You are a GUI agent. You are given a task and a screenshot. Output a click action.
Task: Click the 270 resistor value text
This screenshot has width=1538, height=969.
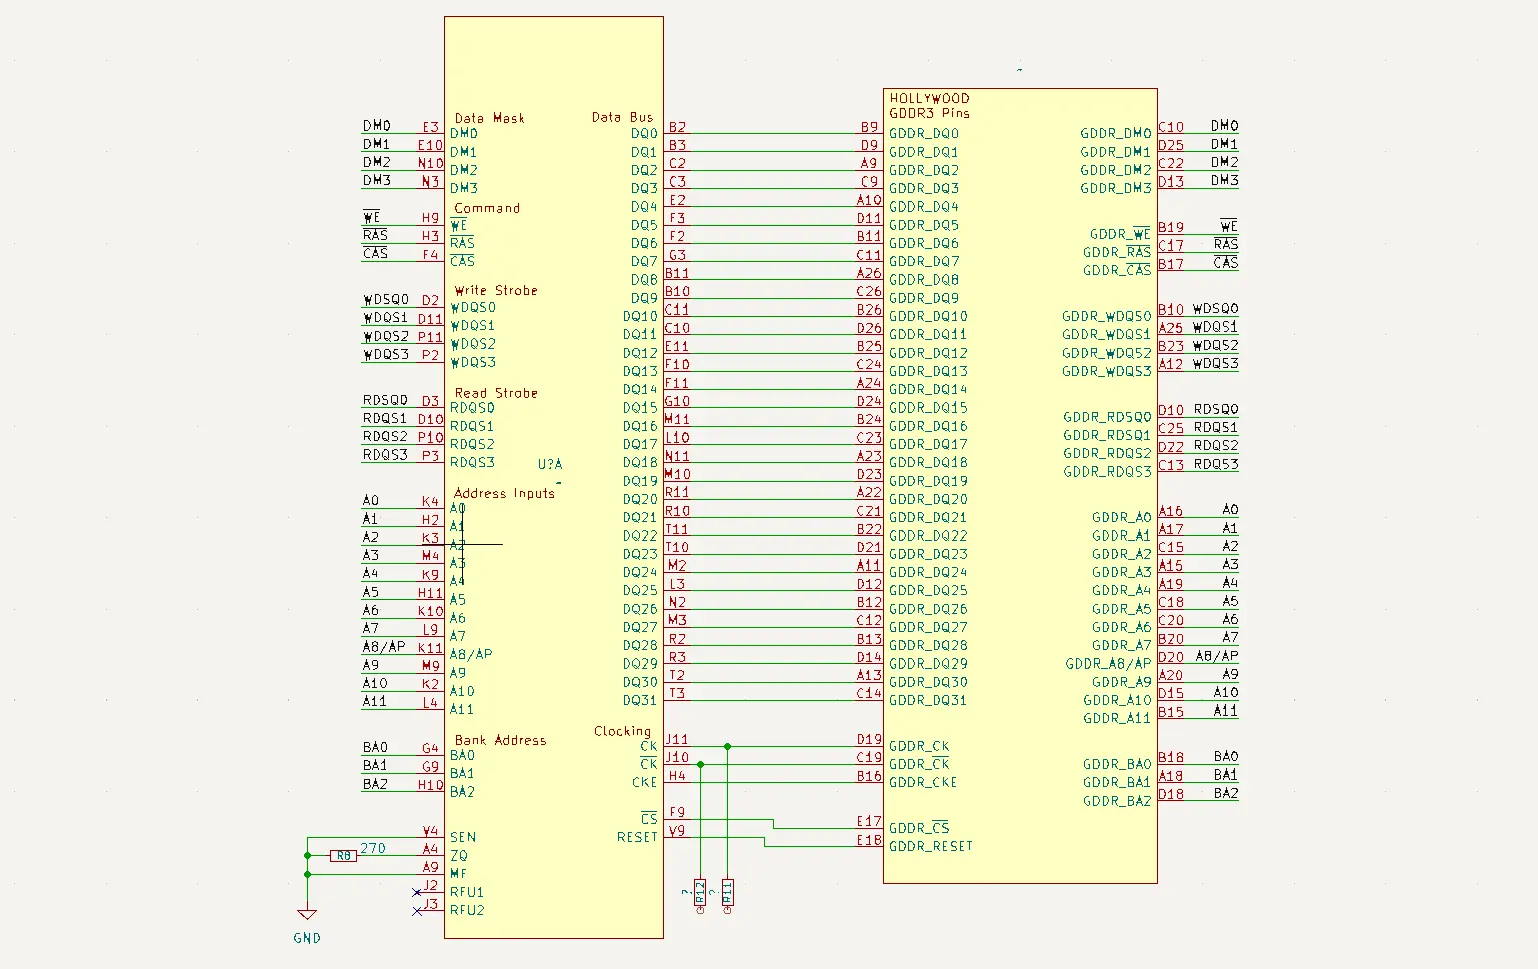(x=373, y=848)
